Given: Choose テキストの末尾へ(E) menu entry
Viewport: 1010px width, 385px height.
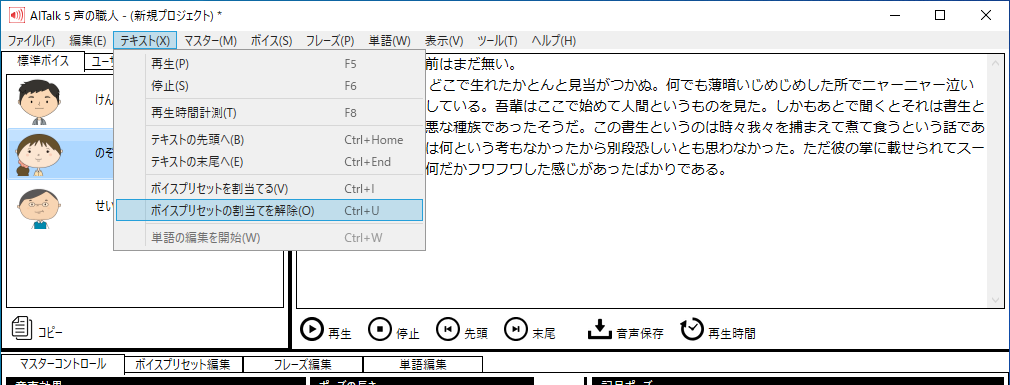Looking at the screenshot, I should coord(269,162).
